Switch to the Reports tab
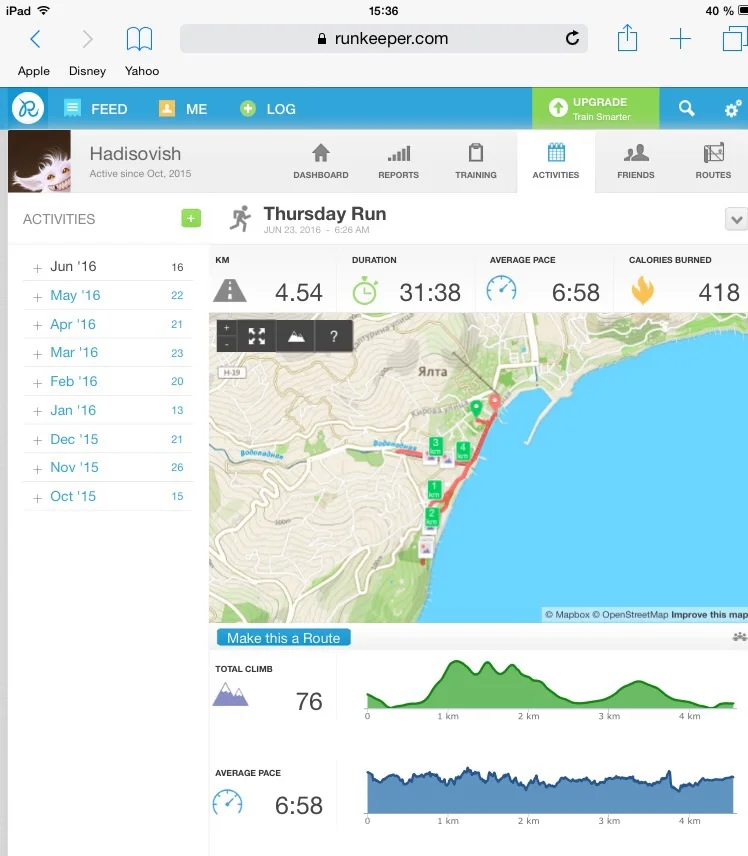 point(399,161)
